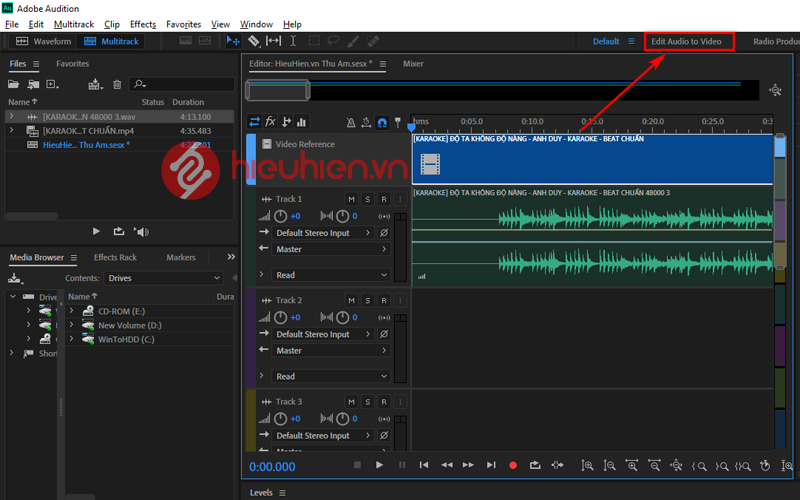
Task: Click the Sends icon in editor toolbar
Action: (x=286, y=121)
